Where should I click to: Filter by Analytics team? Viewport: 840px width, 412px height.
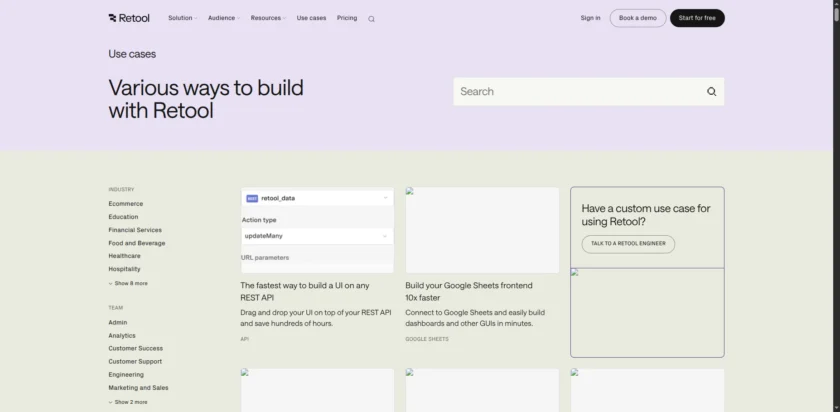point(122,336)
